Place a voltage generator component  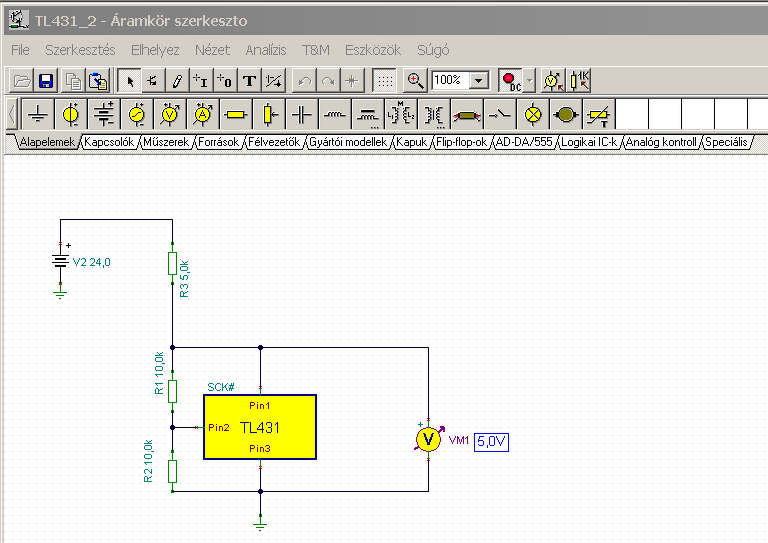click(x=137, y=115)
